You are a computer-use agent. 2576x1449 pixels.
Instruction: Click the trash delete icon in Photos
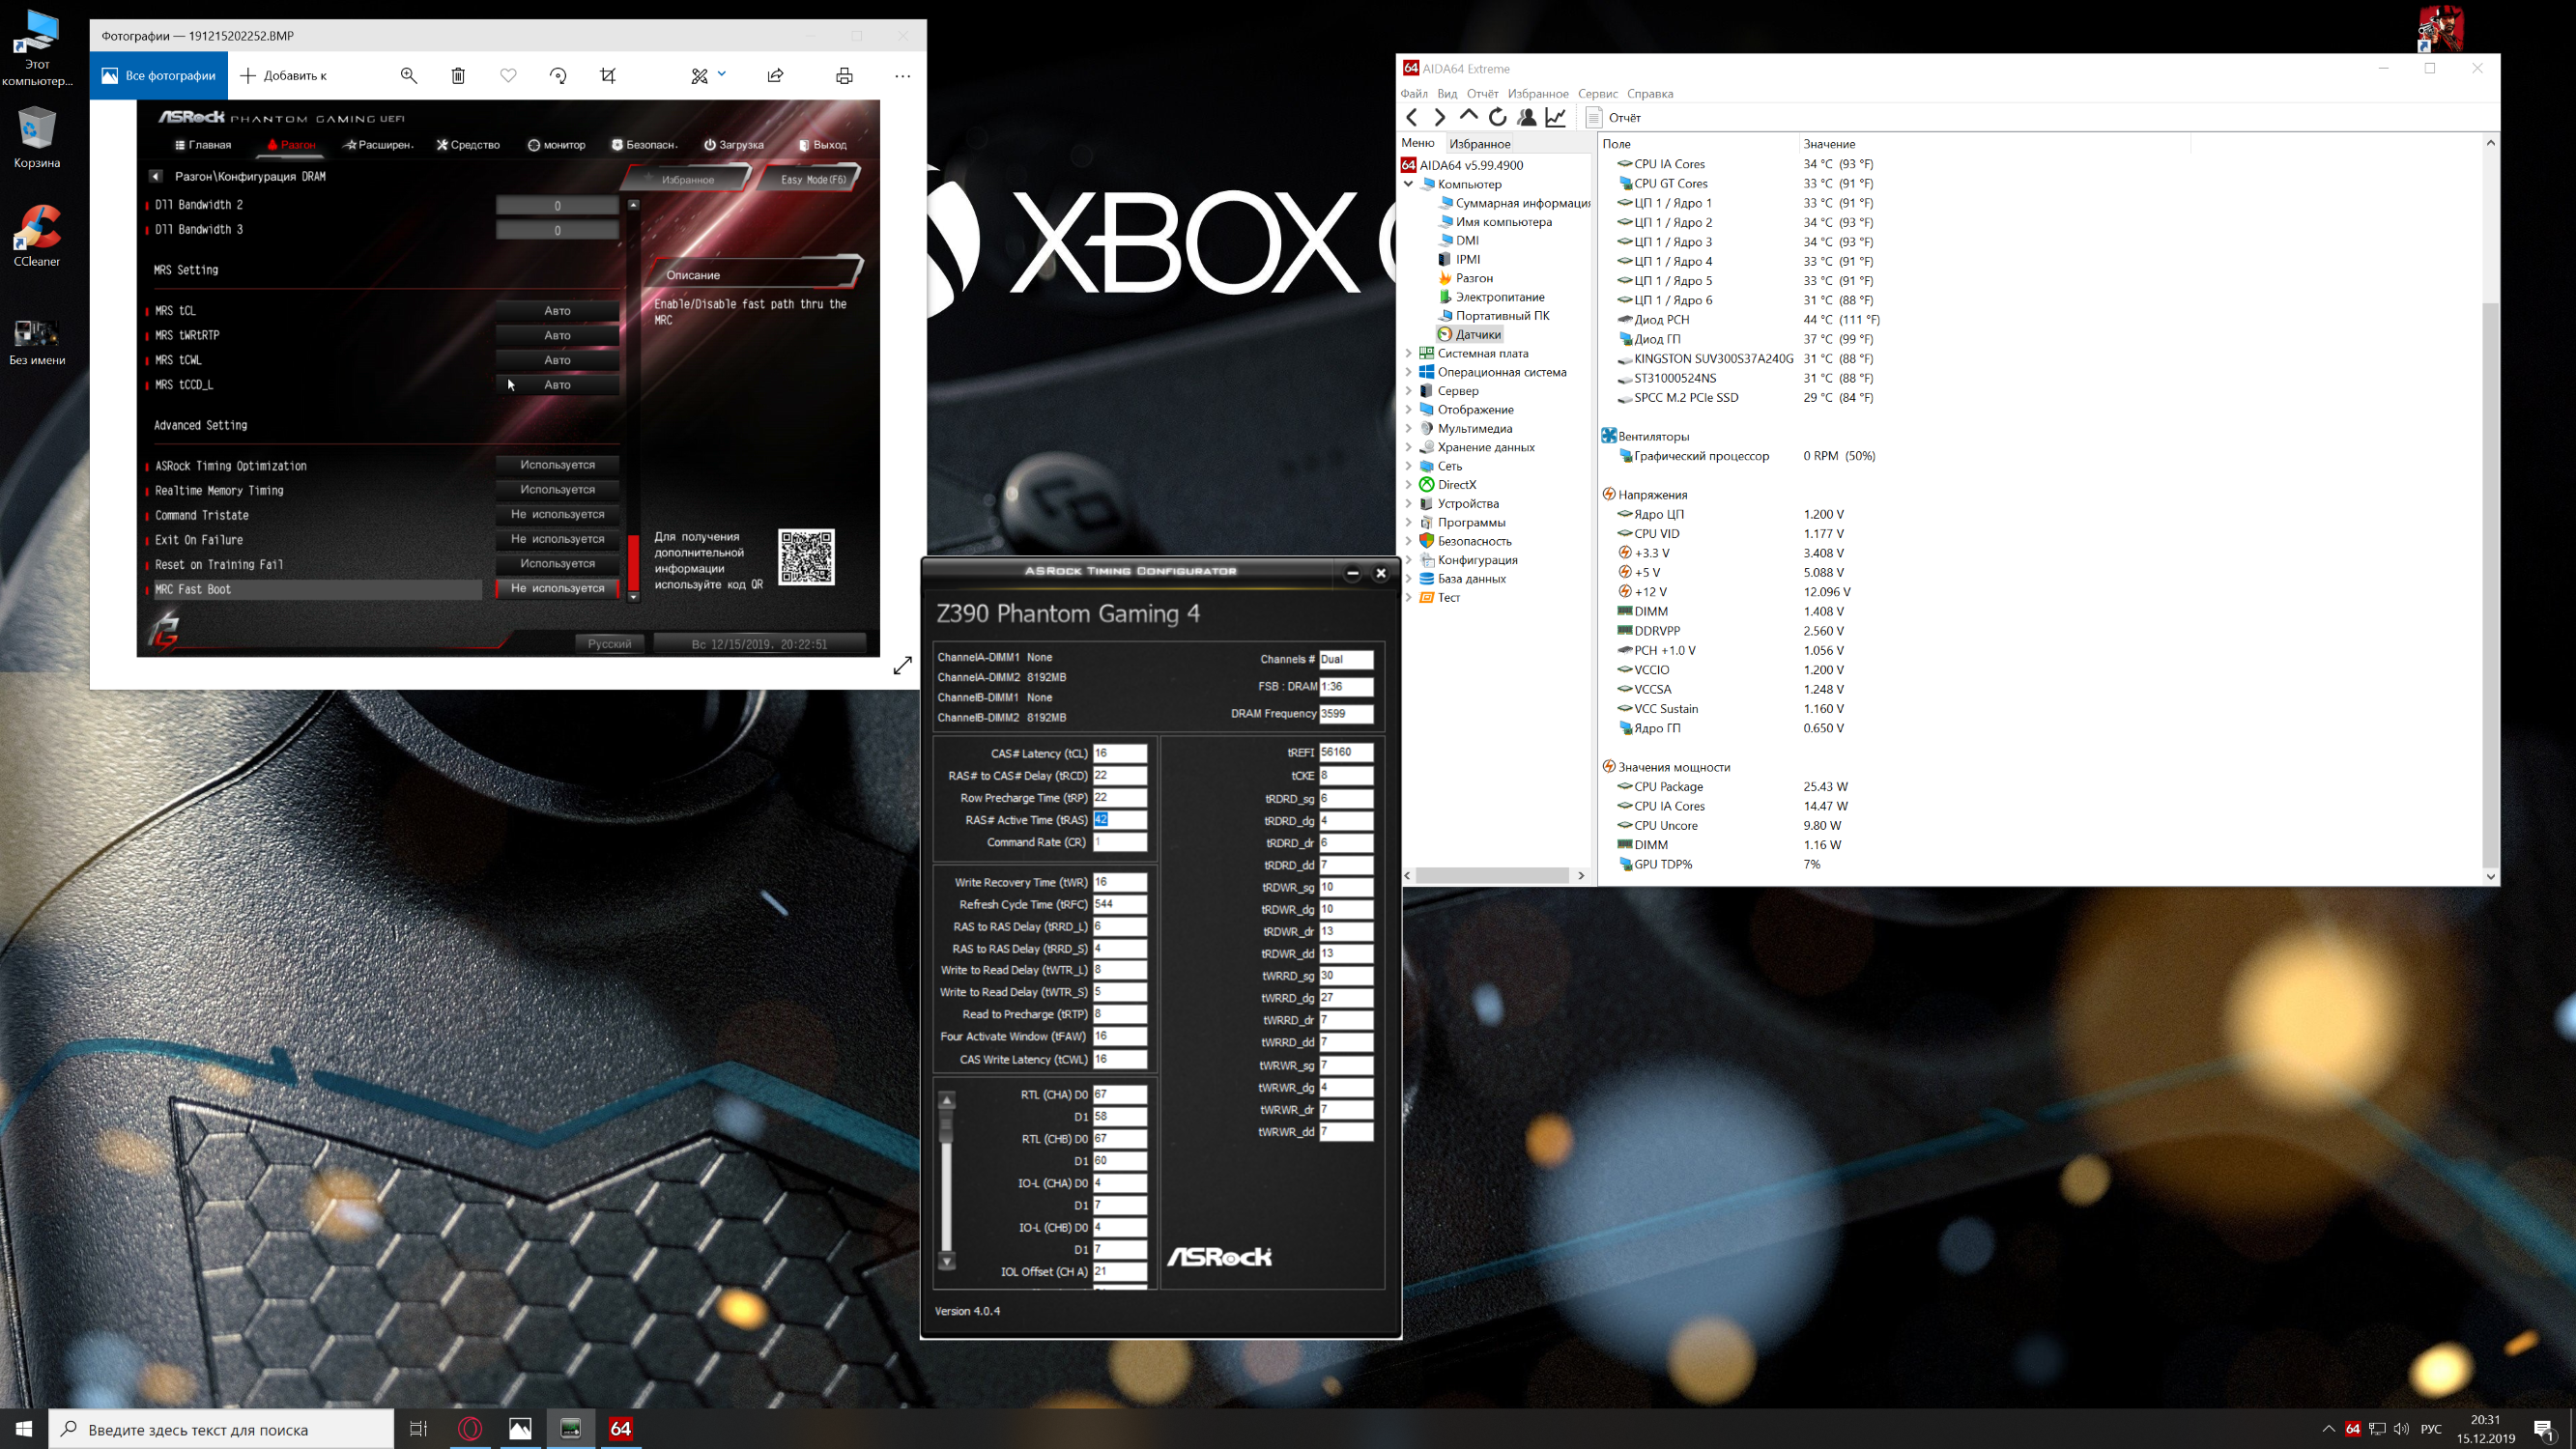(x=458, y=76)
